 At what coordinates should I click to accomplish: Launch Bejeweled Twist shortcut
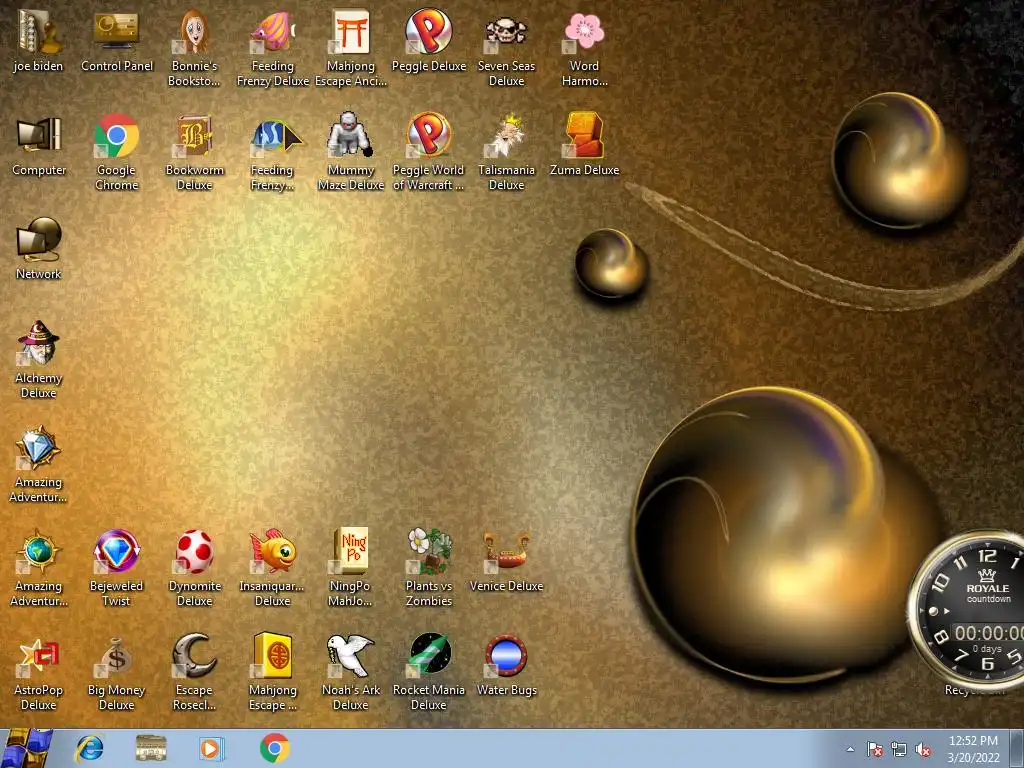click(116, 569)
